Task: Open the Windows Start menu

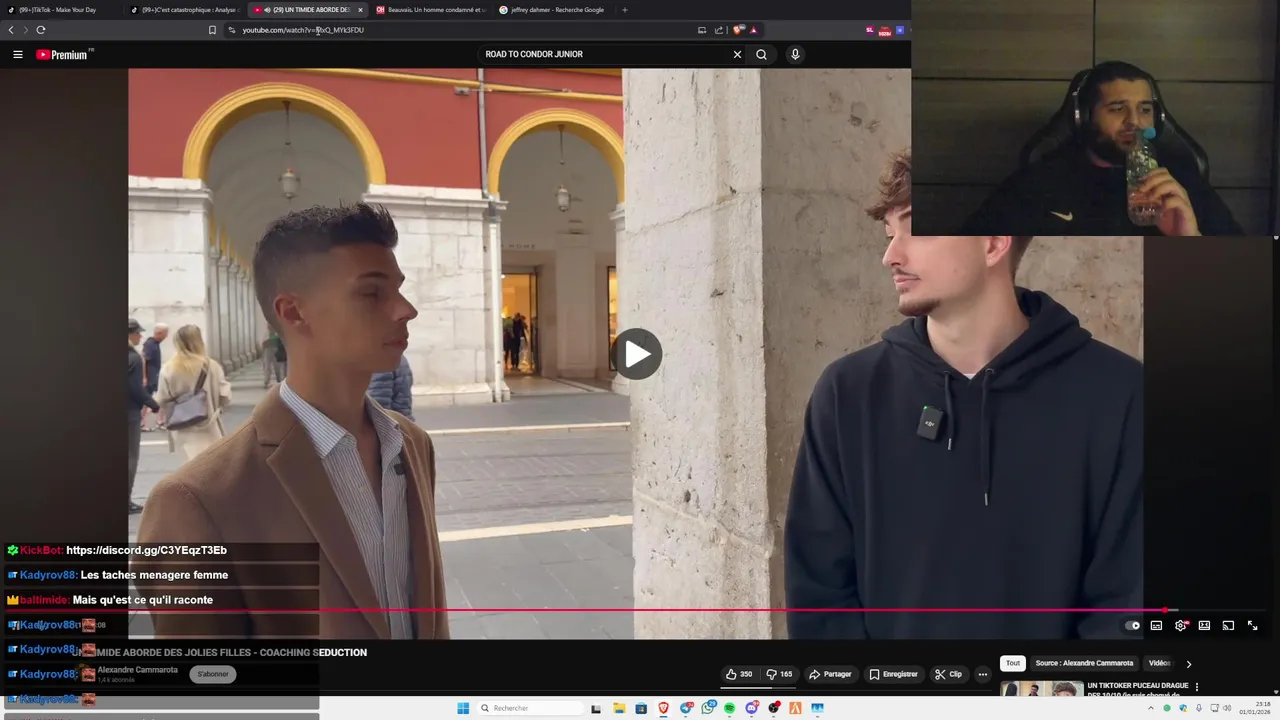Action: [463, 708]
